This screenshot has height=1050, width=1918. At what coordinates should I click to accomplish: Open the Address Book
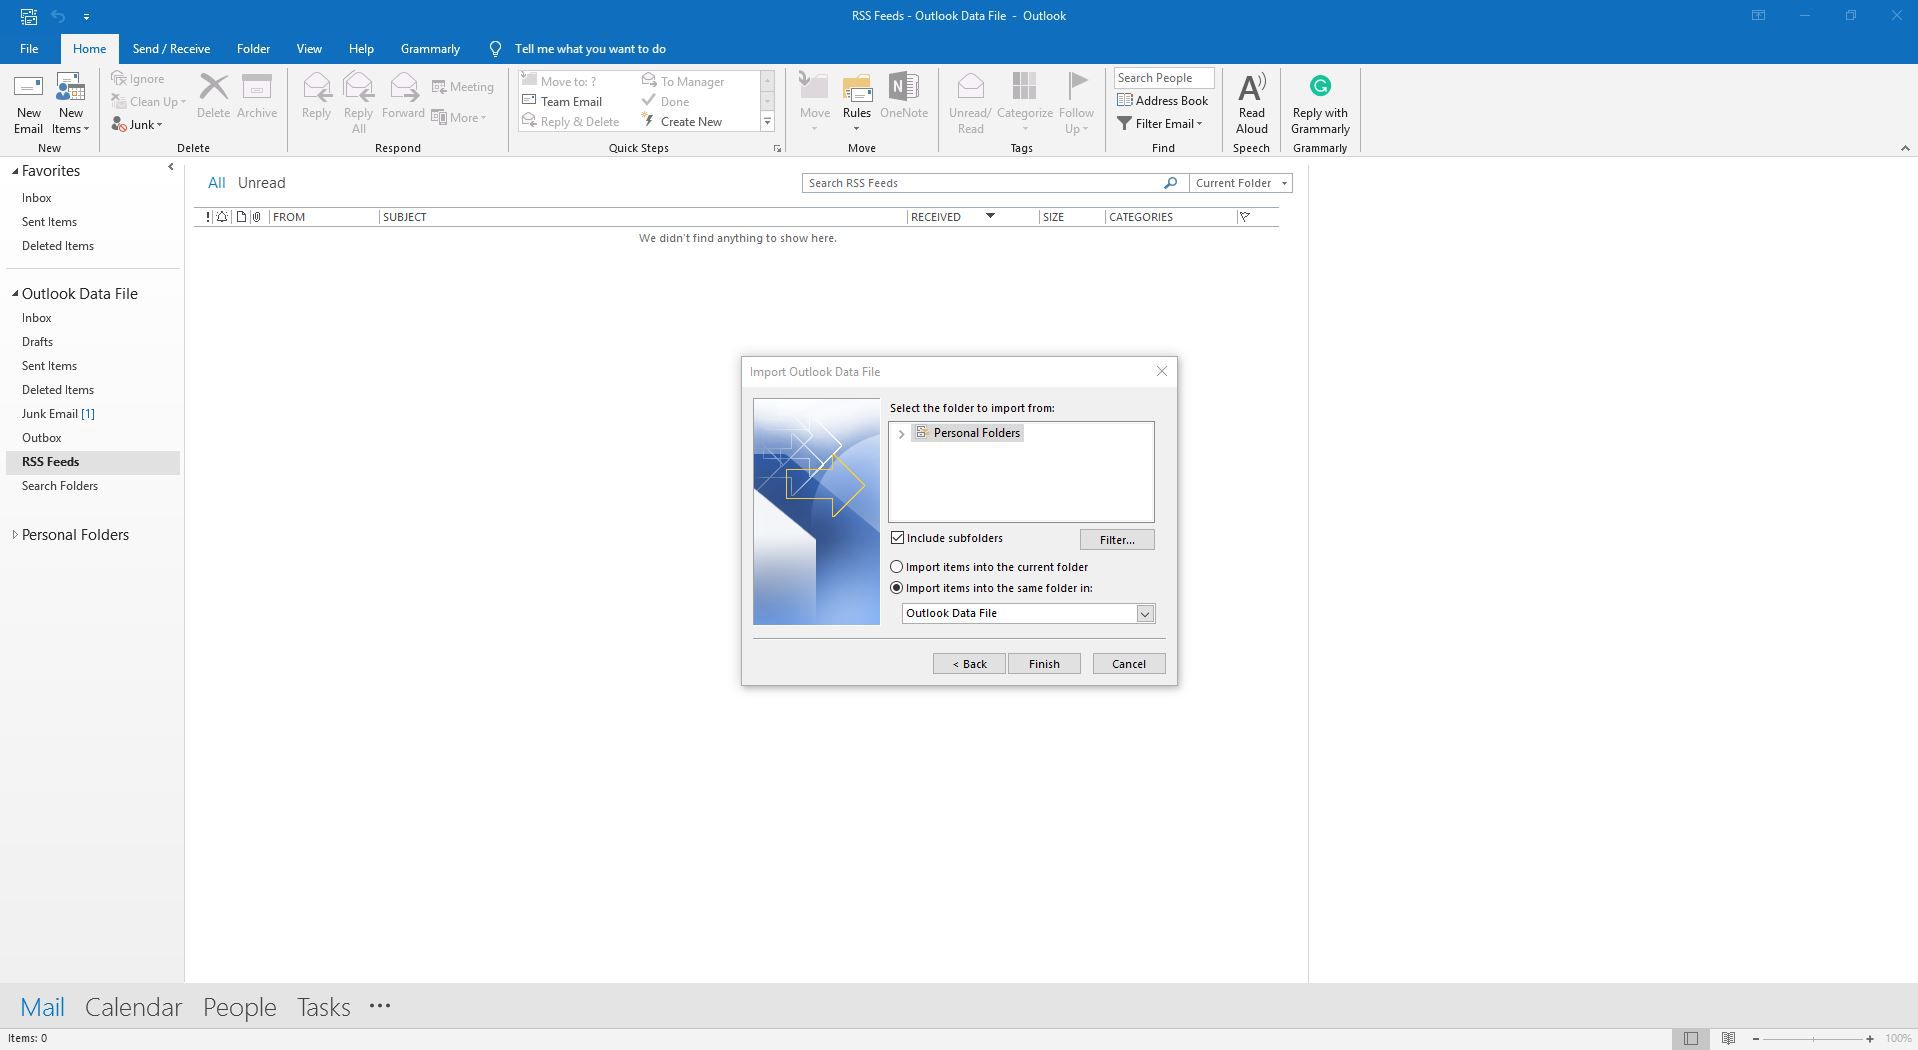pos(1162,100)
